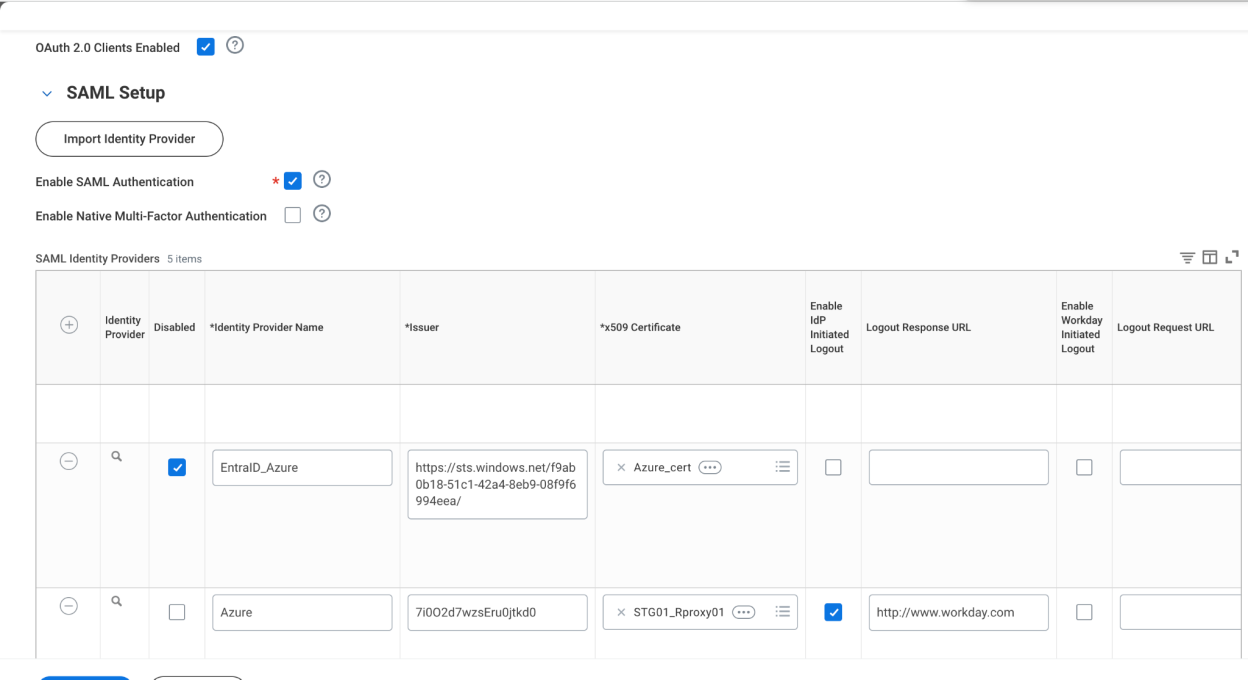Edit the EntraID_Azure name field
This screenshot has width=1248, height=680.
coord(302,467)
